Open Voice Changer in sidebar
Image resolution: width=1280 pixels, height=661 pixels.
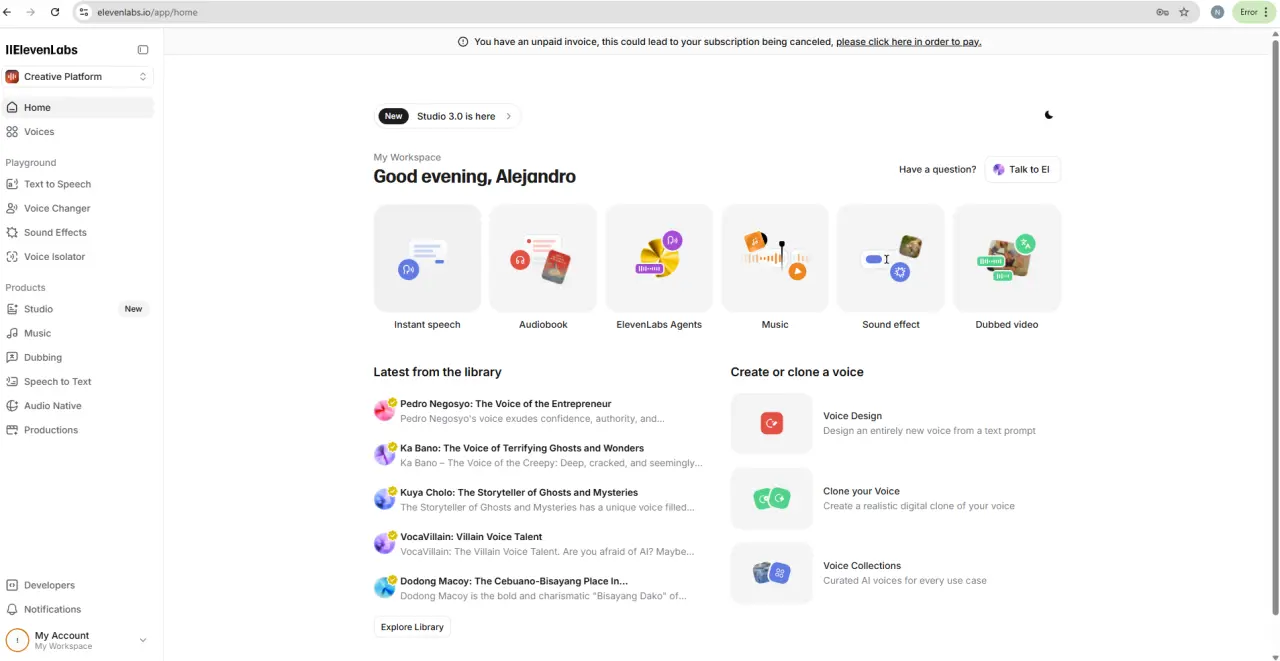78,208
